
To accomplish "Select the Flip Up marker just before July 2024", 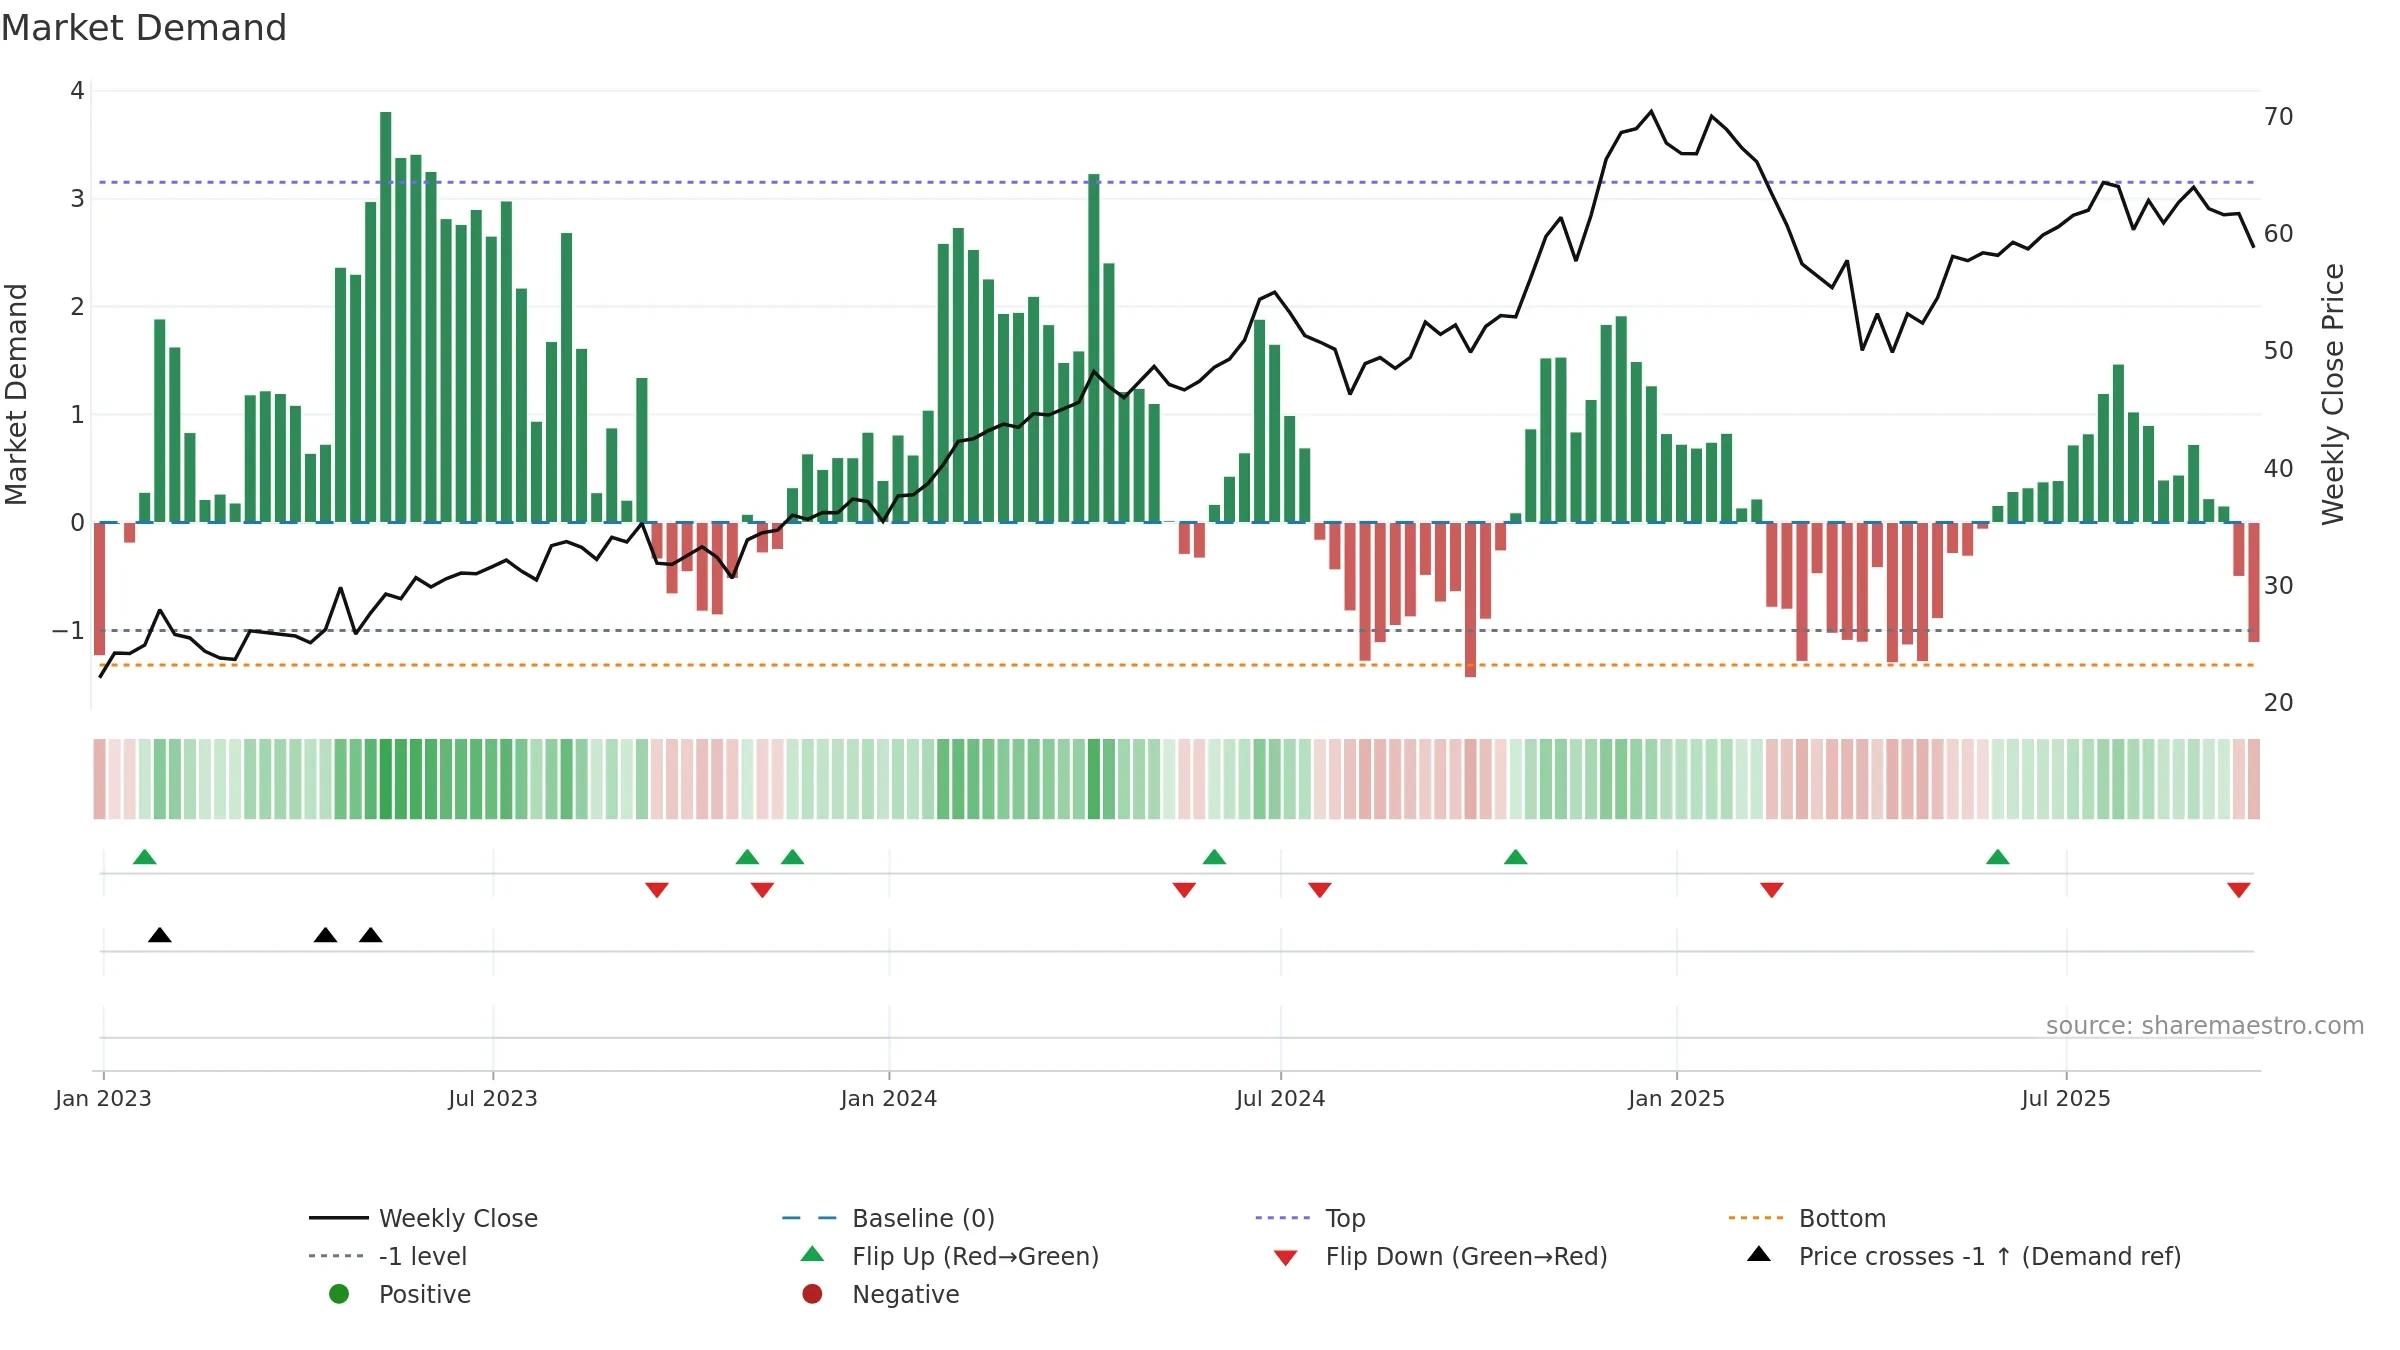I will (1214, 857).
